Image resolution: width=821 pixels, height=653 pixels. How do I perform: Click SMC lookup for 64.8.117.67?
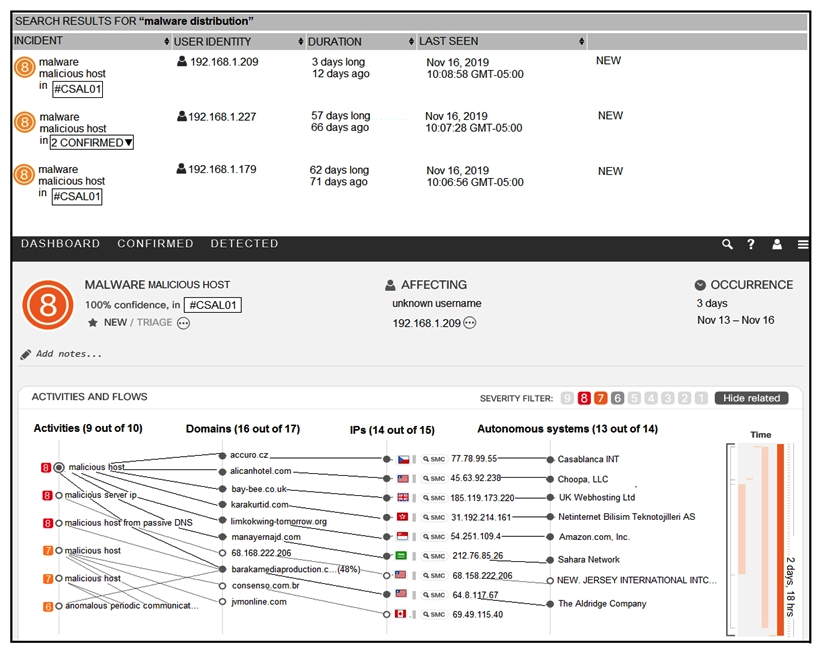(x=434, y=595)
